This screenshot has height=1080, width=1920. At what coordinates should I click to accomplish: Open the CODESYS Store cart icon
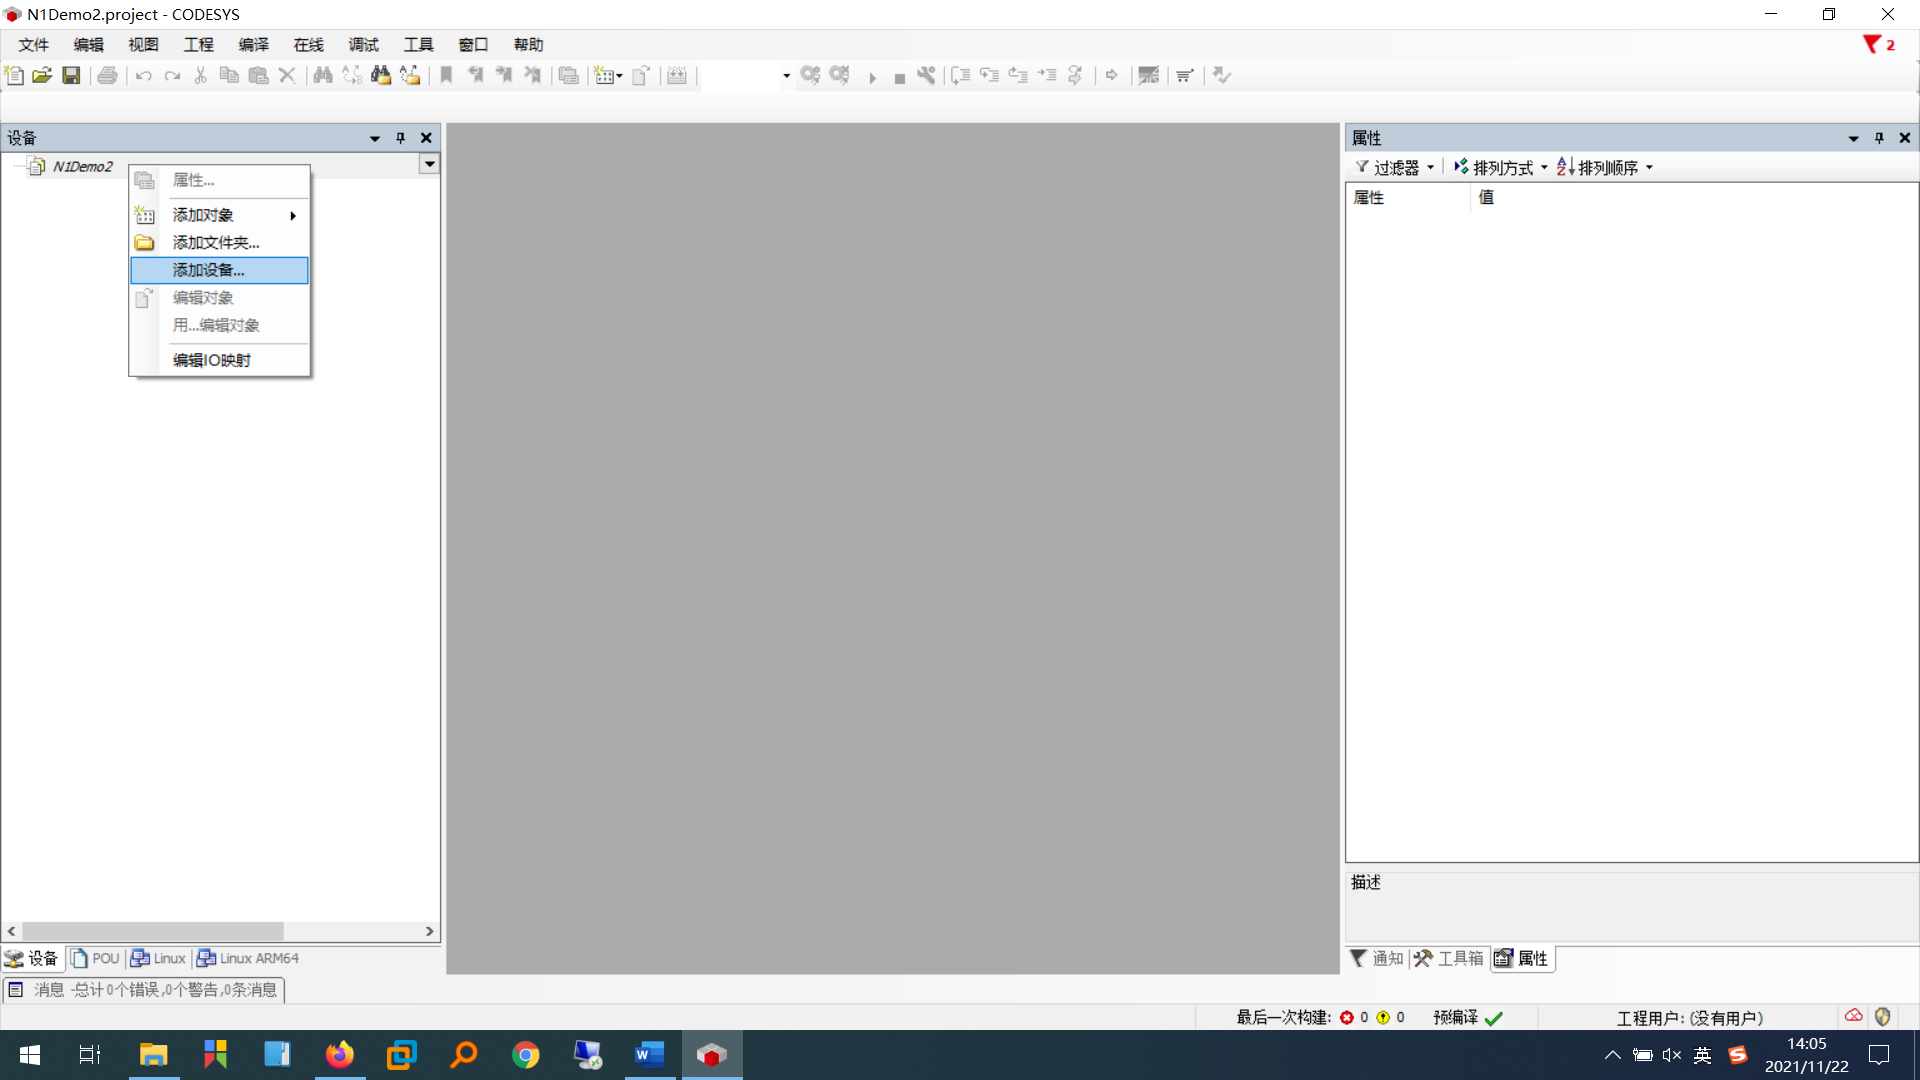click(x=1184, y=75)
